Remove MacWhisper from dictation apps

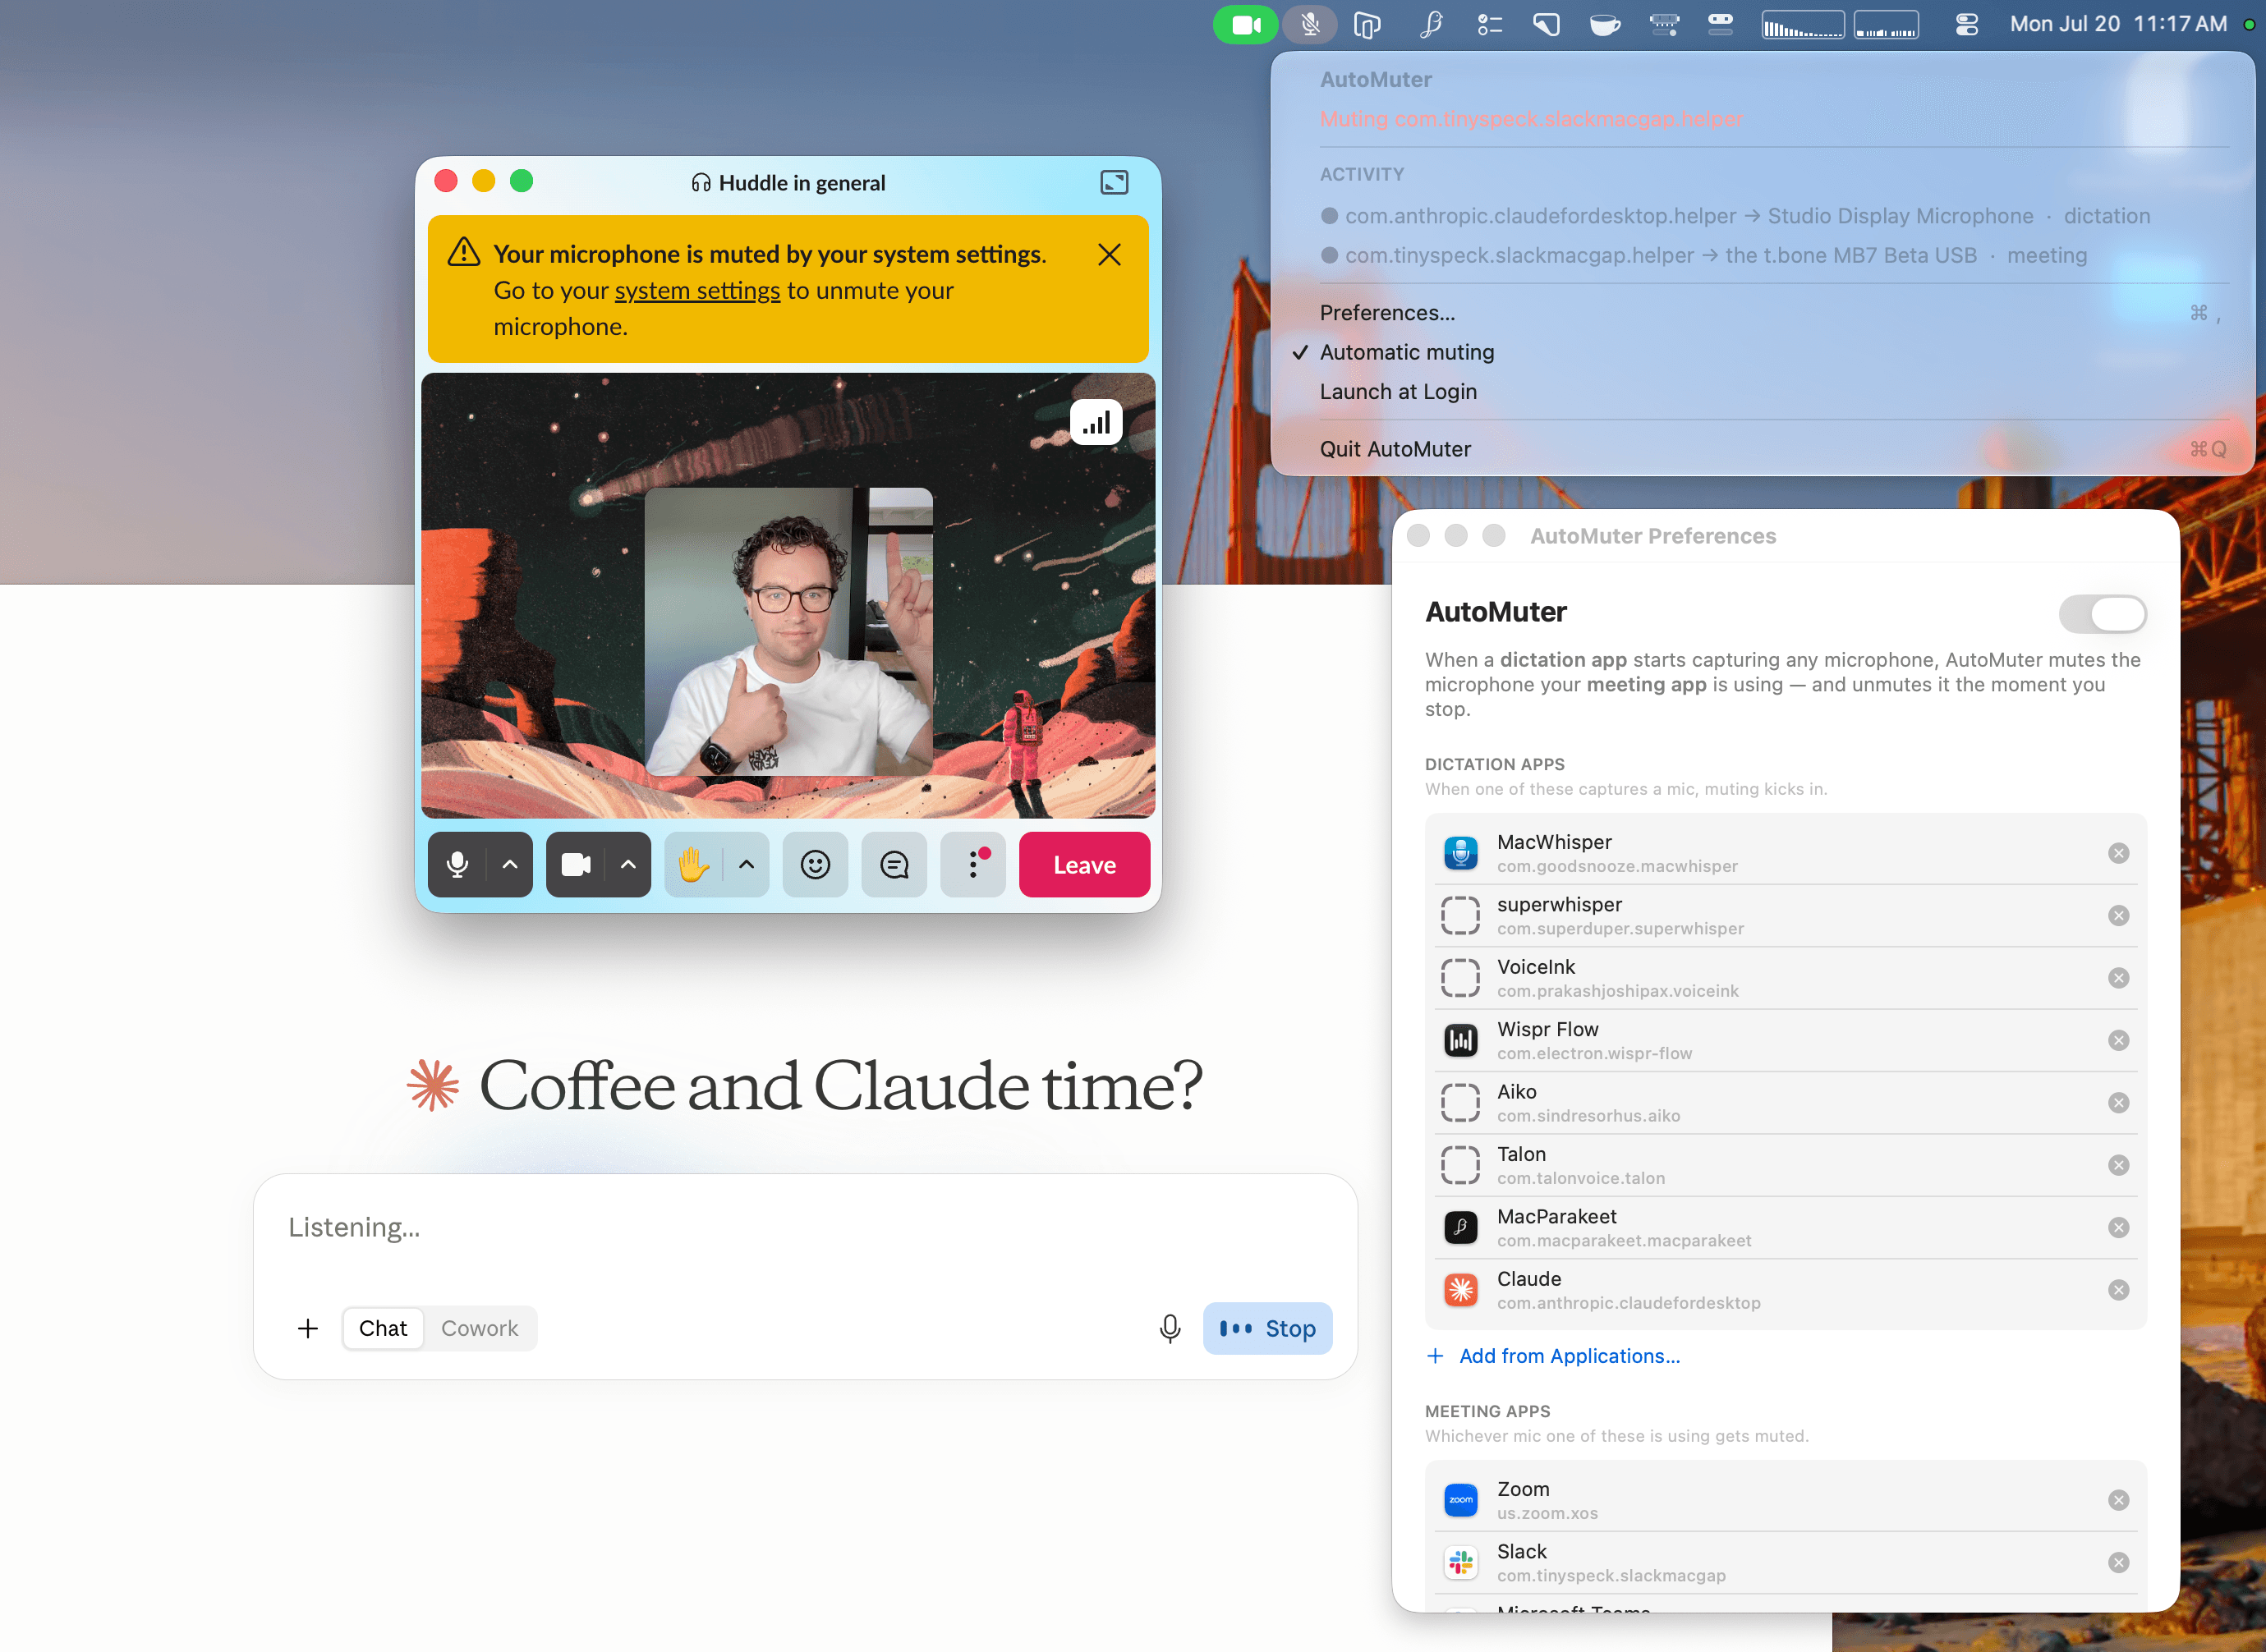coord(2118,853)
